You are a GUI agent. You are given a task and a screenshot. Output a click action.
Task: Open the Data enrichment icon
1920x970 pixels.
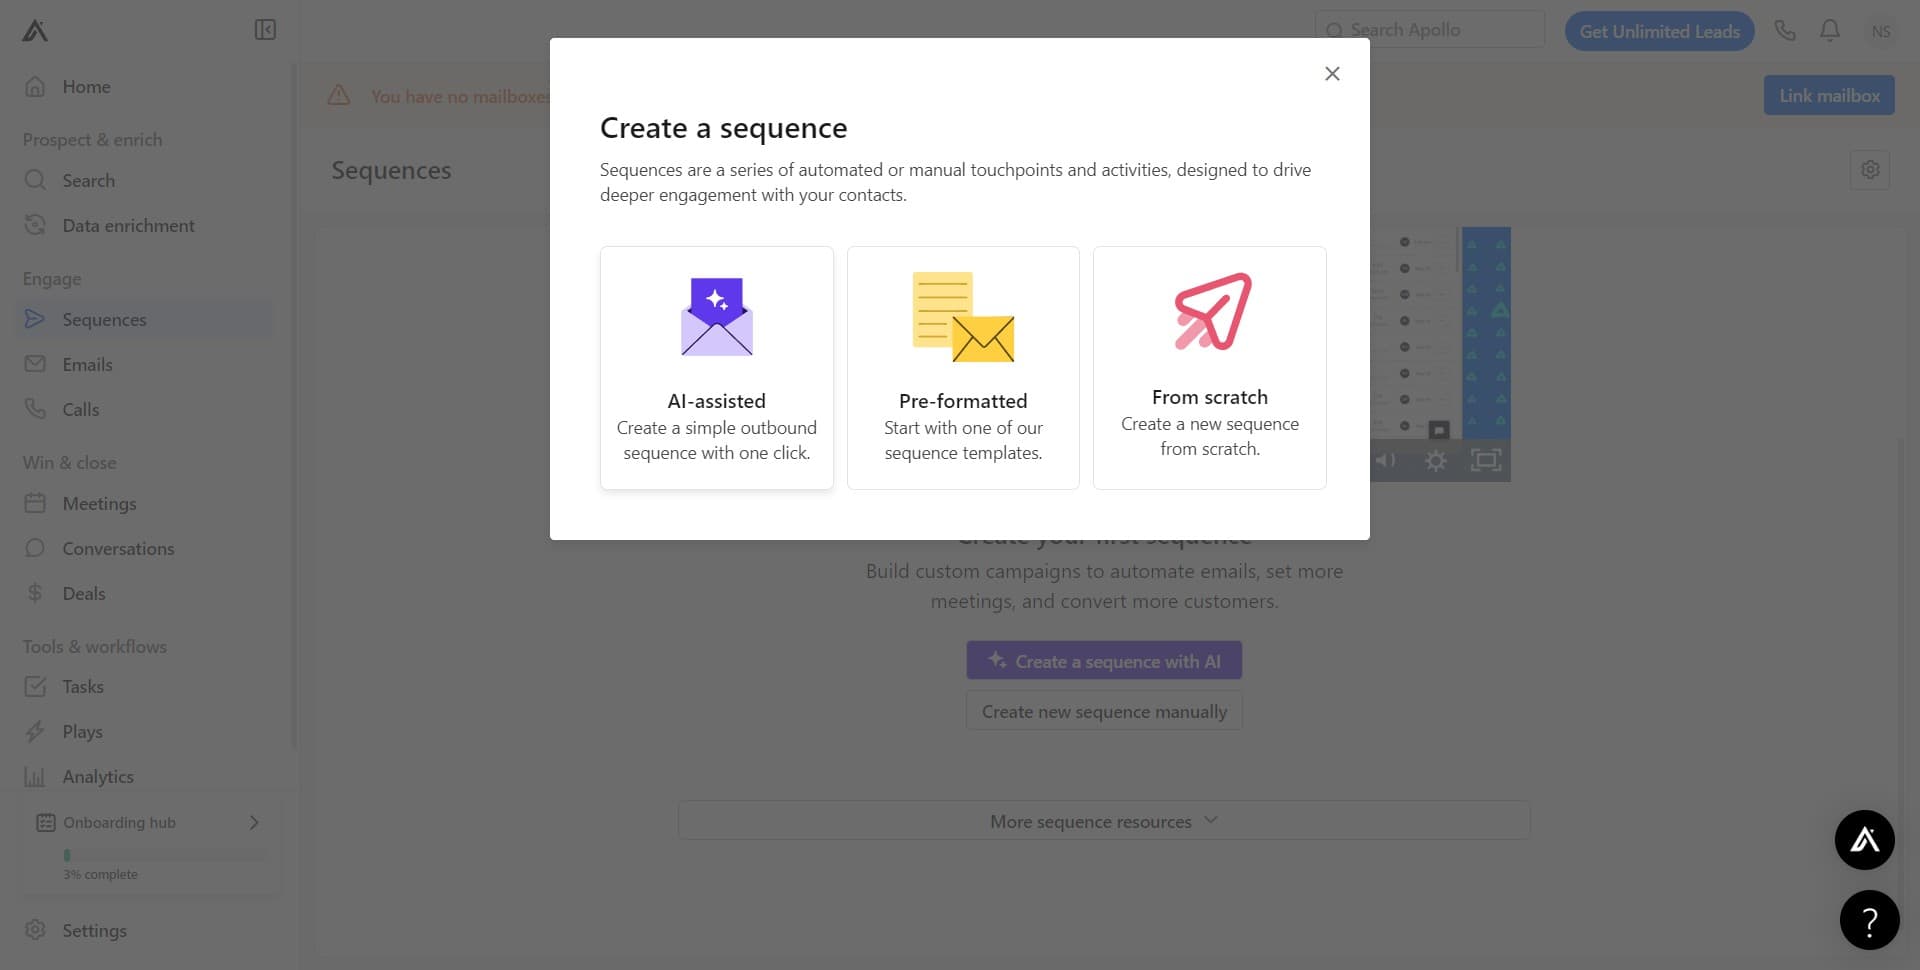point(35,225)
